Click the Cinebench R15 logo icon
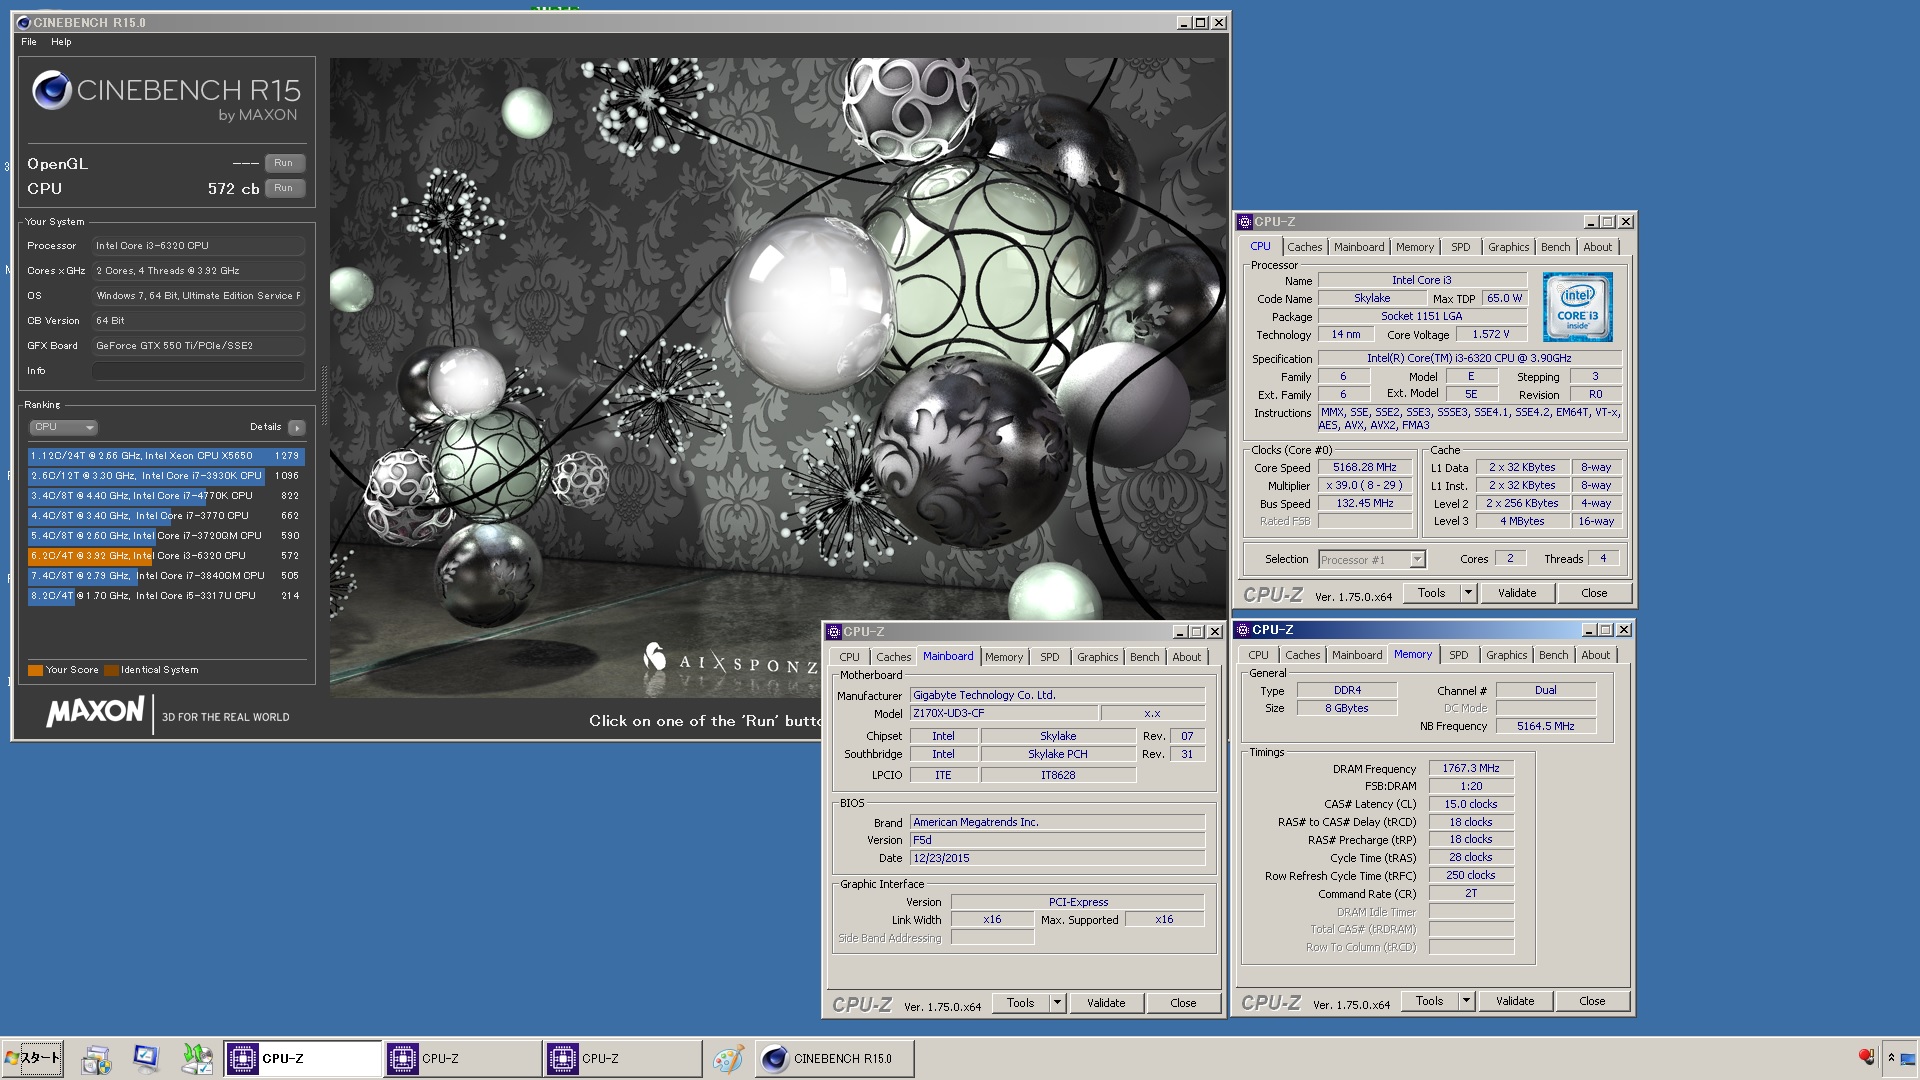The image size is (1920, 1080). pos(51,90)
